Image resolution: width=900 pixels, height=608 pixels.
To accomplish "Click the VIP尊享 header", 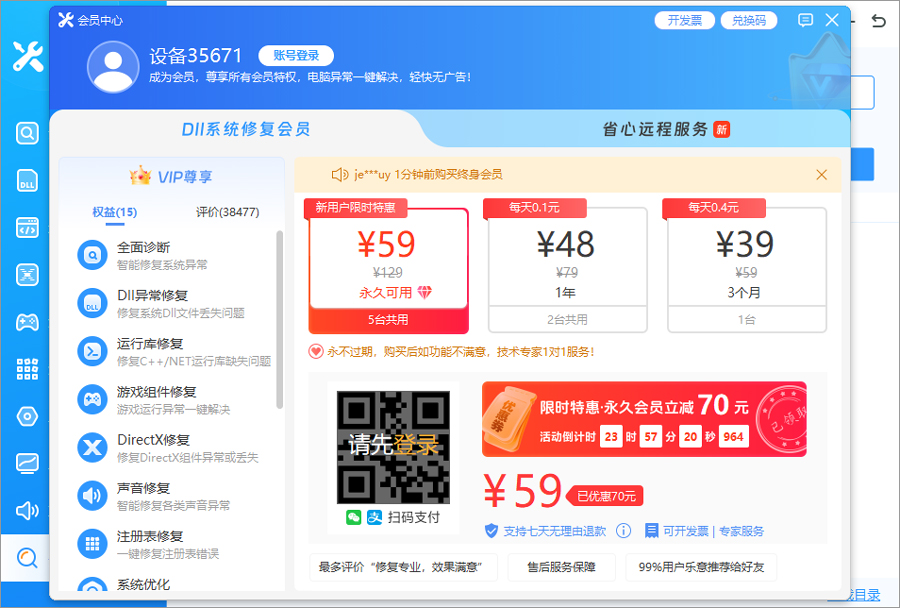I will point(171,177).
